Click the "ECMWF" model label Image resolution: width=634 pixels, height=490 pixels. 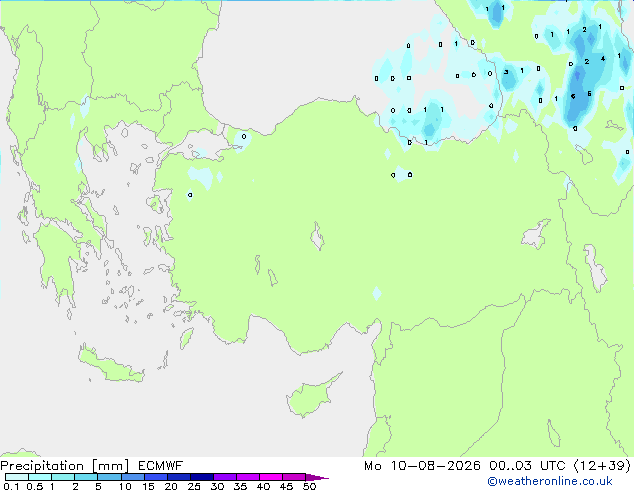pos(161,466)
